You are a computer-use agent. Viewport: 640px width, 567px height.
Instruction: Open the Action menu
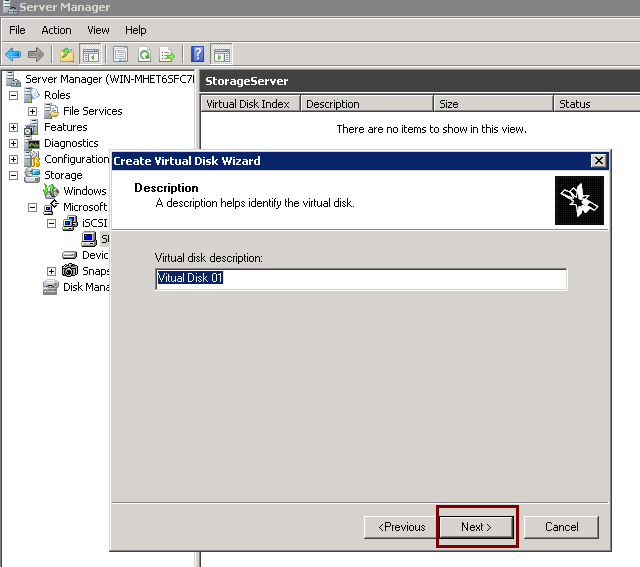click(x=56, y=30)
